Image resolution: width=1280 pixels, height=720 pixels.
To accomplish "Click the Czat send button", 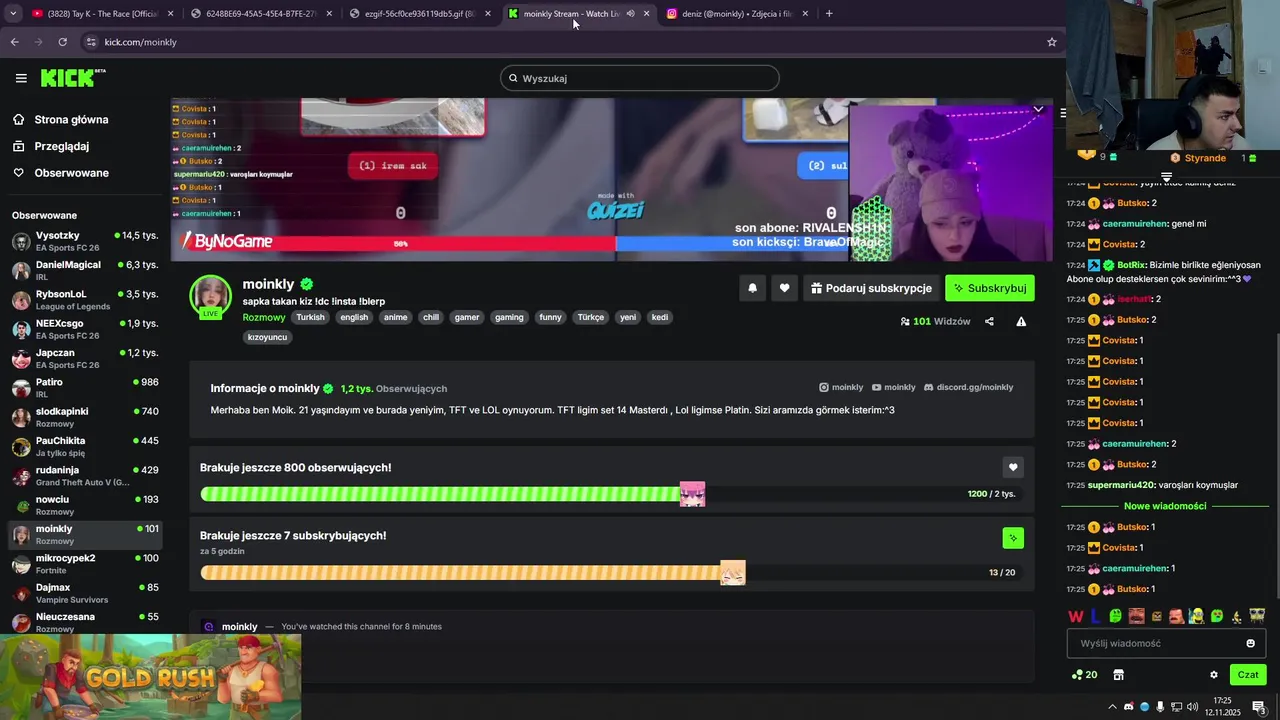I will tap(1248, 675).
